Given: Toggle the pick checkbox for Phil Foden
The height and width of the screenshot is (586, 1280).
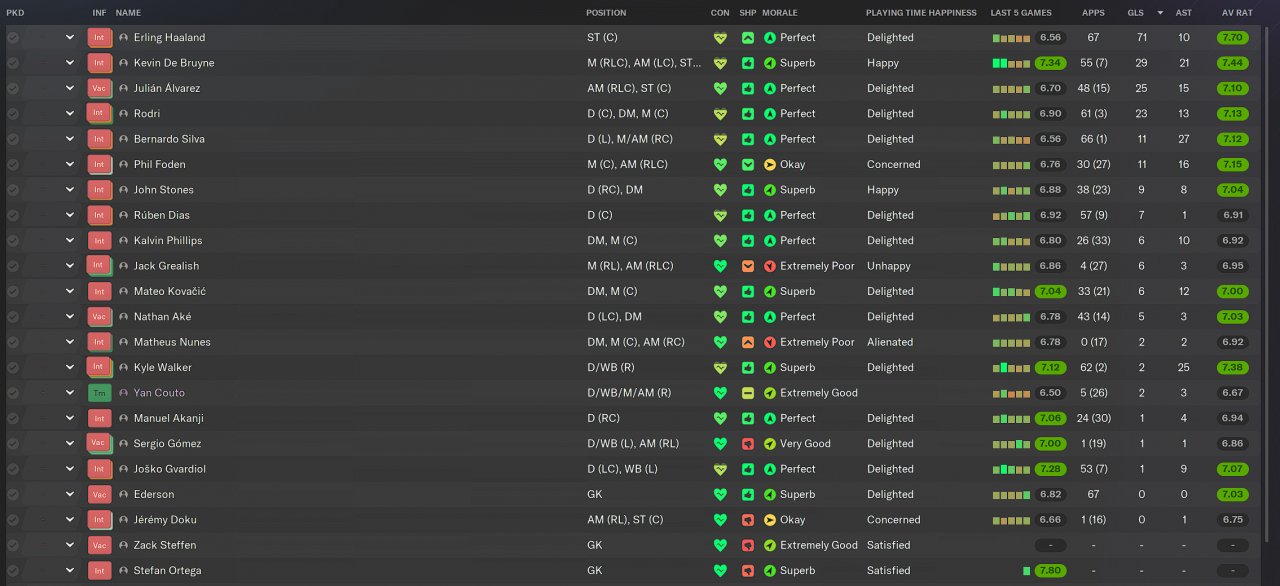Looking at the screenshot, I should (13, 165).
